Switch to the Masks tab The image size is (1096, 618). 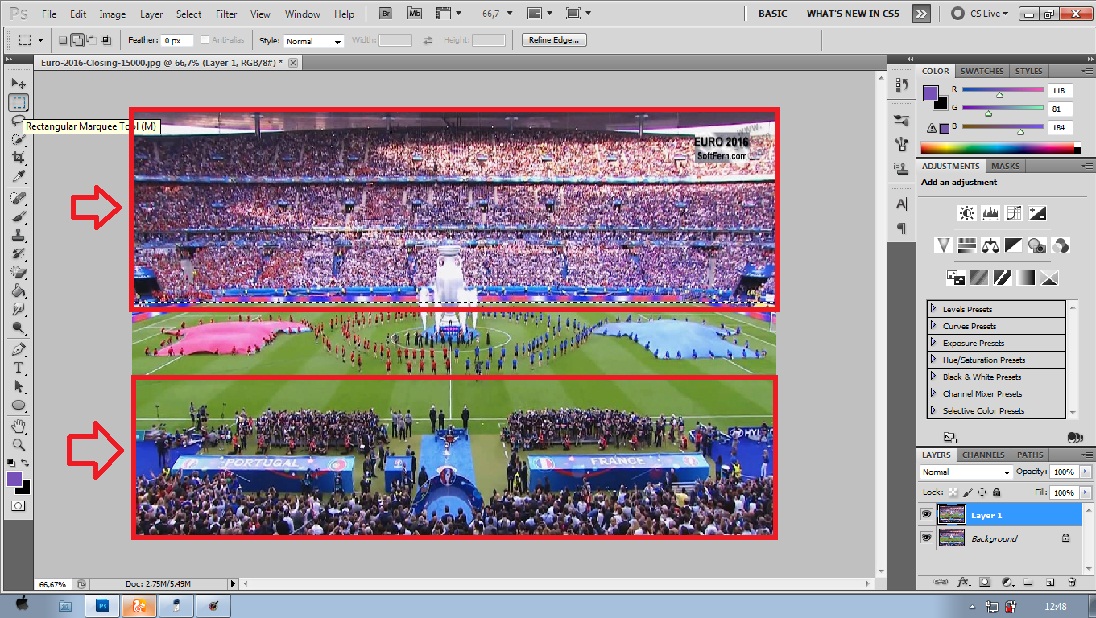pos(1005,166)
